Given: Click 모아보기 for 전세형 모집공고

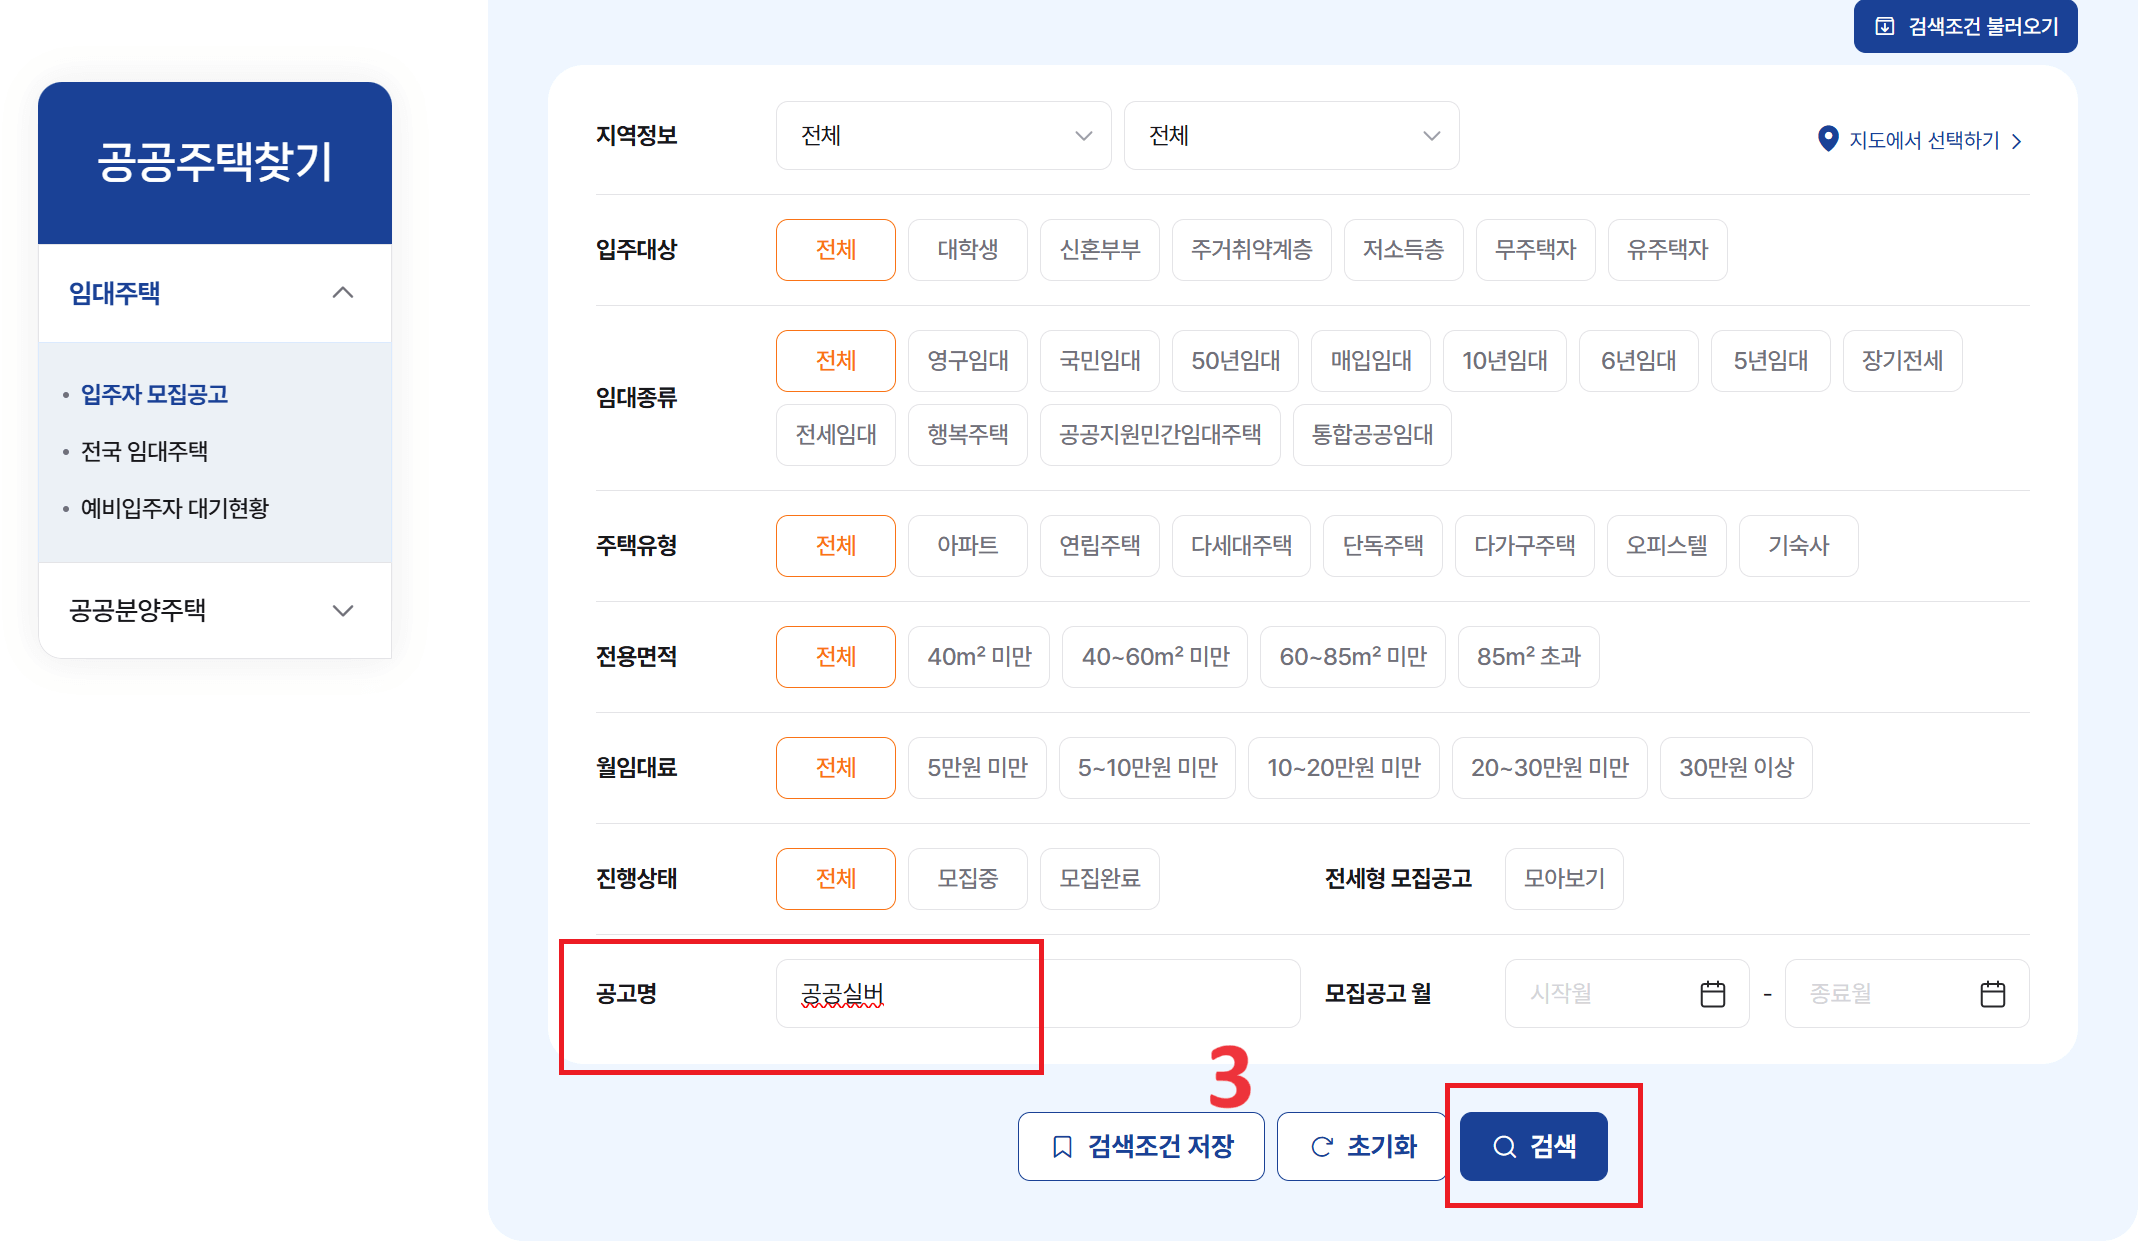Looking at the screenshot, I should tap(1563, 878).
